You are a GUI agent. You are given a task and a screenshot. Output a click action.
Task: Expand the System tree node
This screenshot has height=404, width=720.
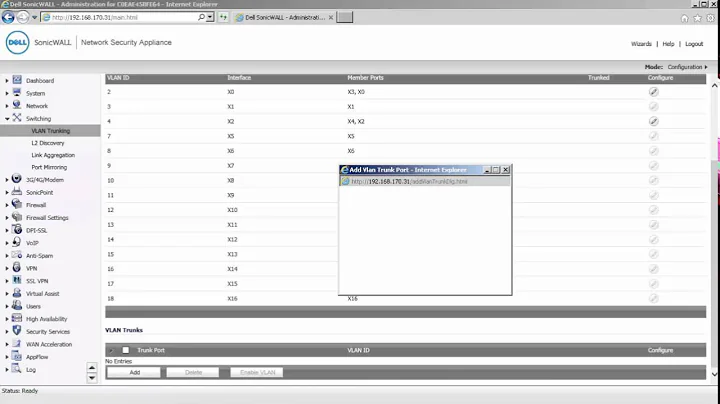coord(7,93)
